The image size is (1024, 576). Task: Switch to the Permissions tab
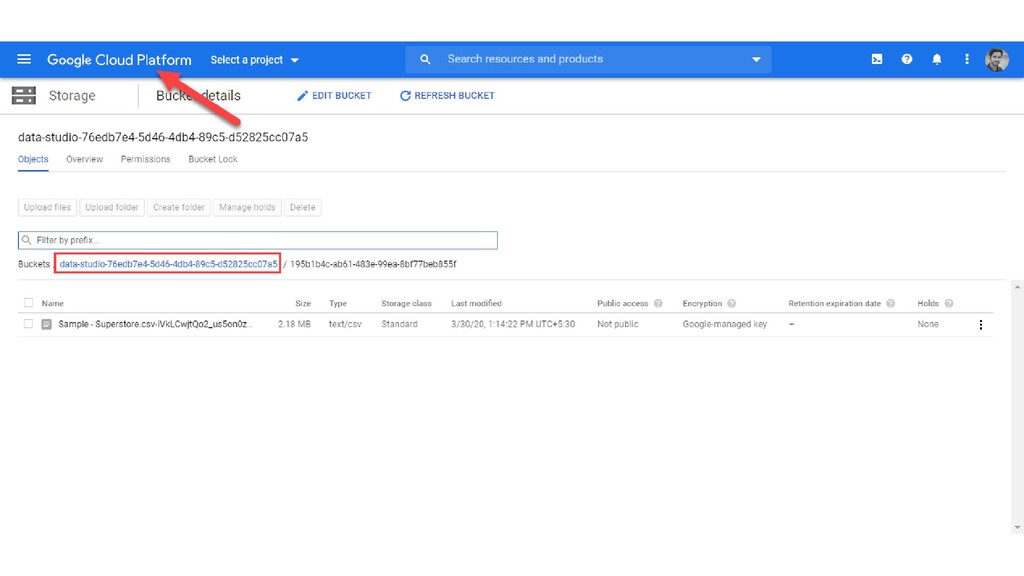tap(145, 159)
